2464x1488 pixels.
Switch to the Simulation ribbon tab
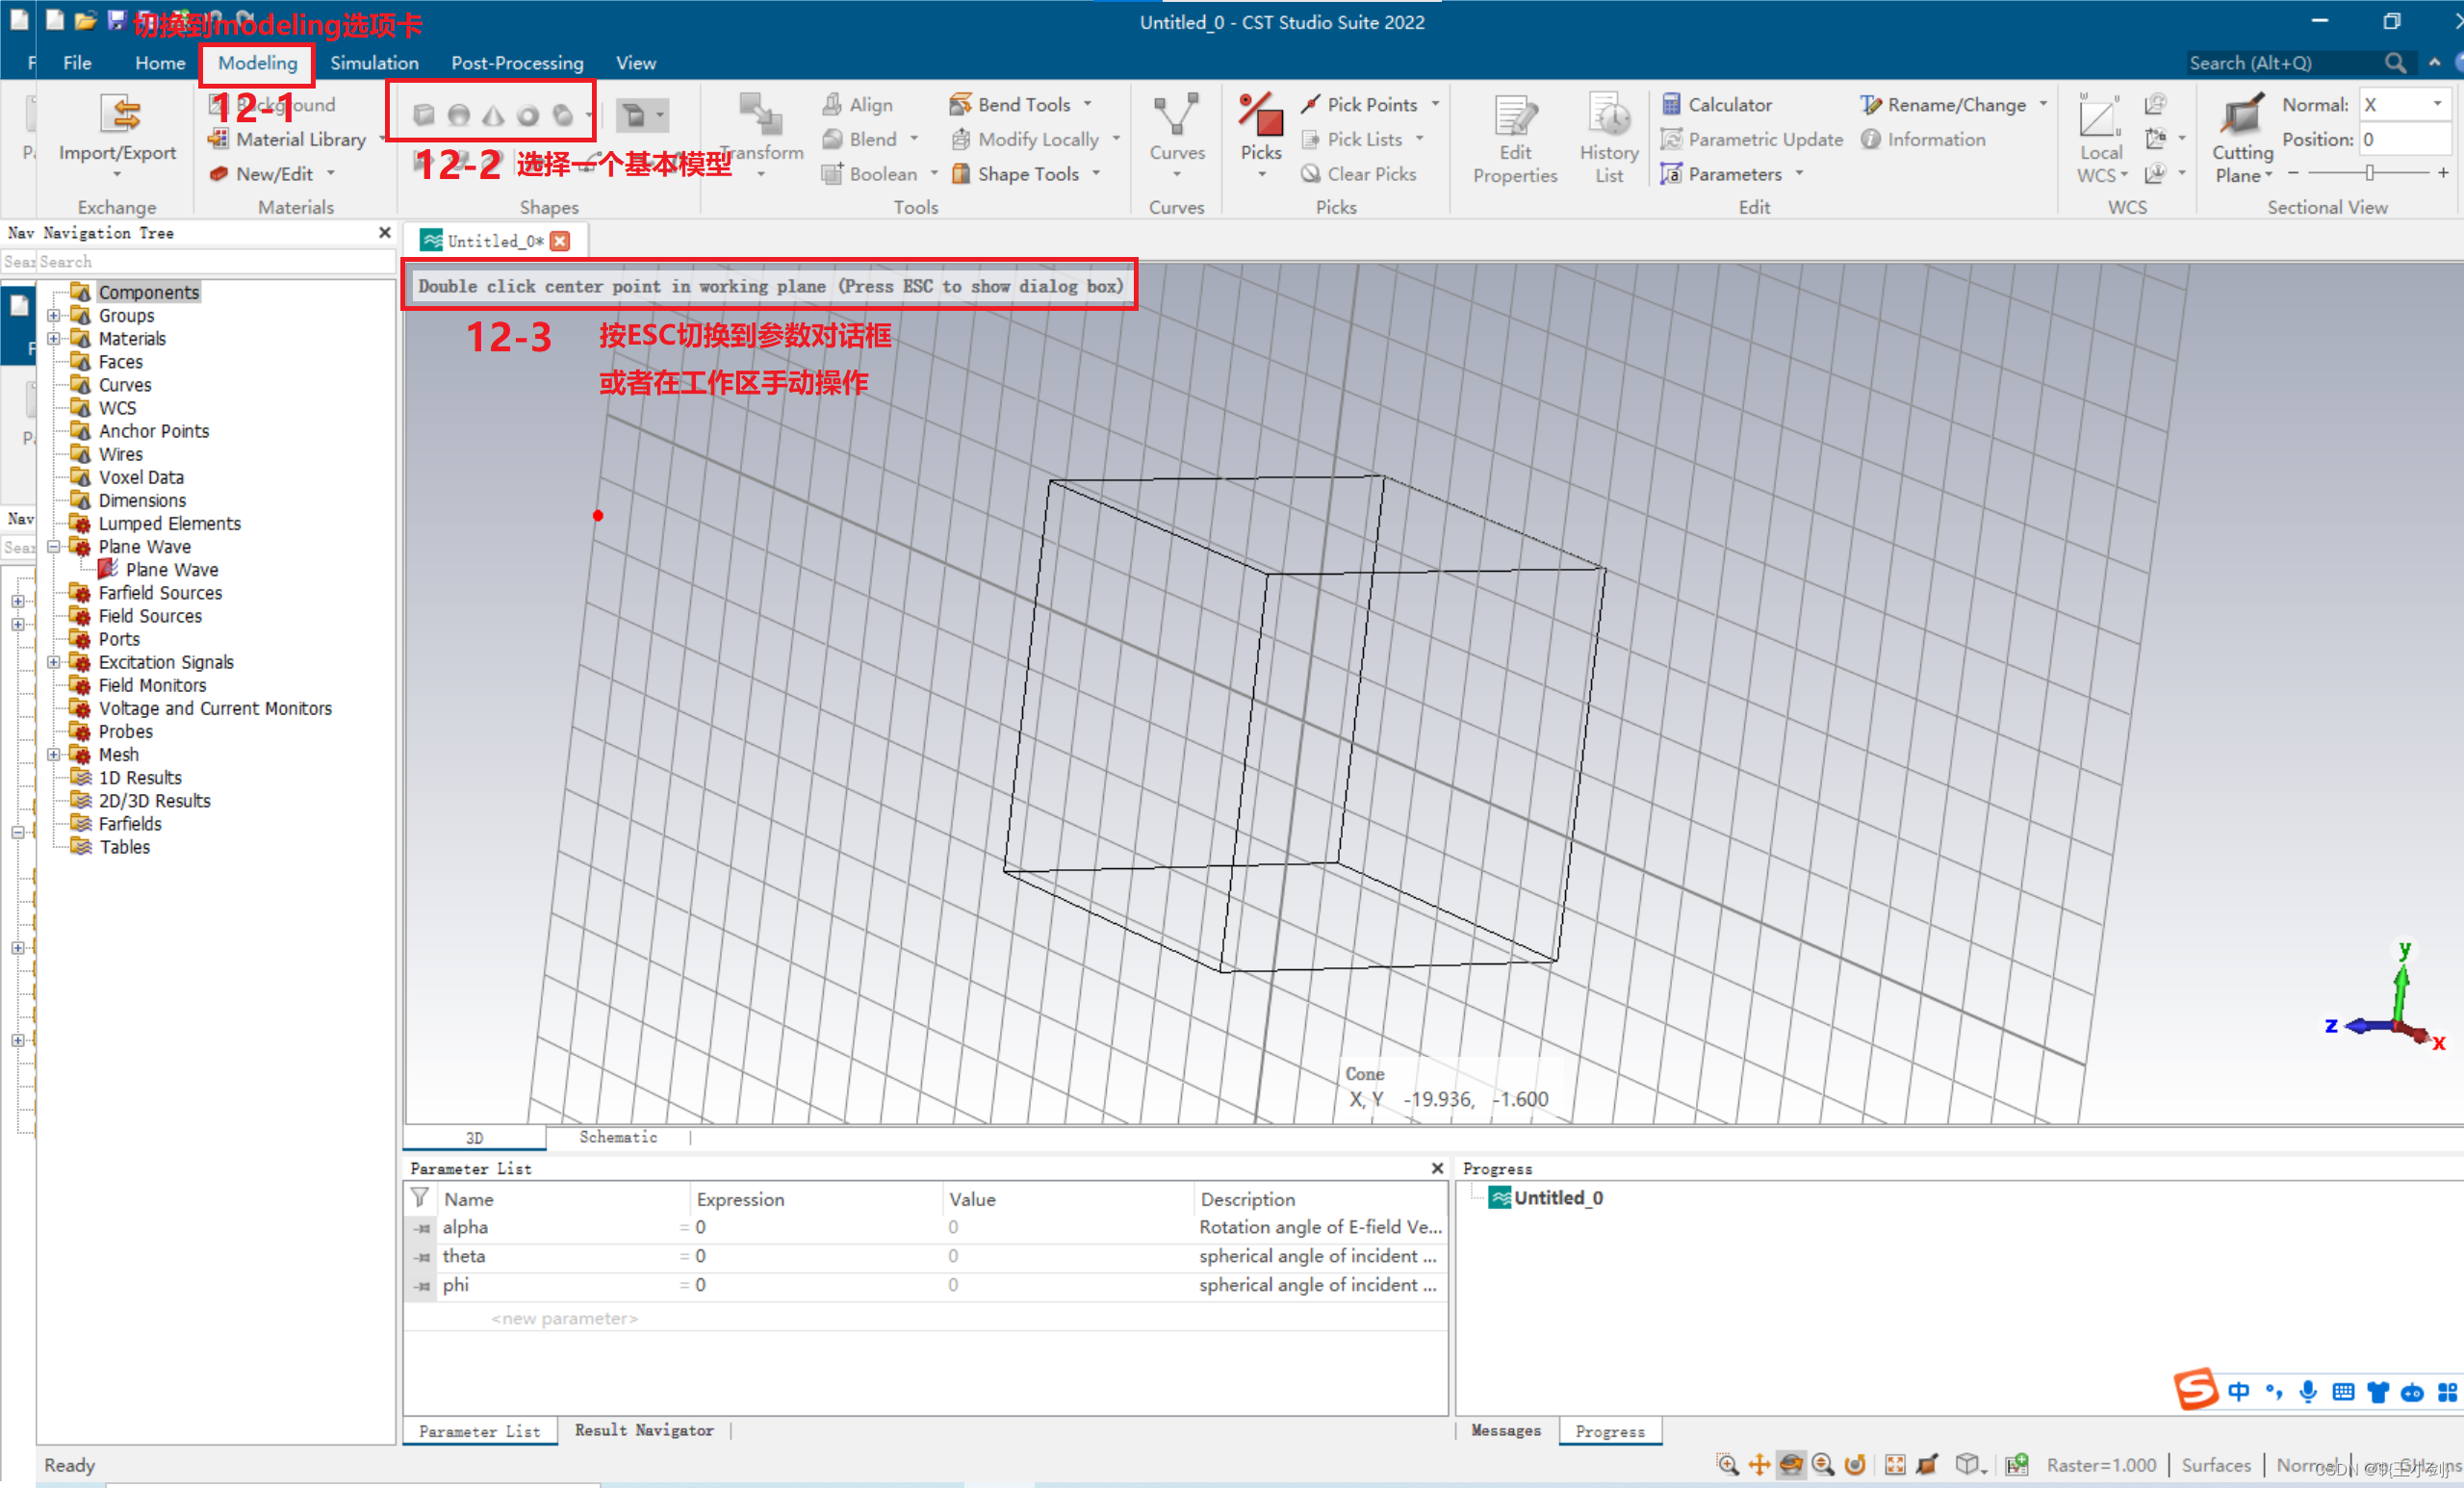374,63
